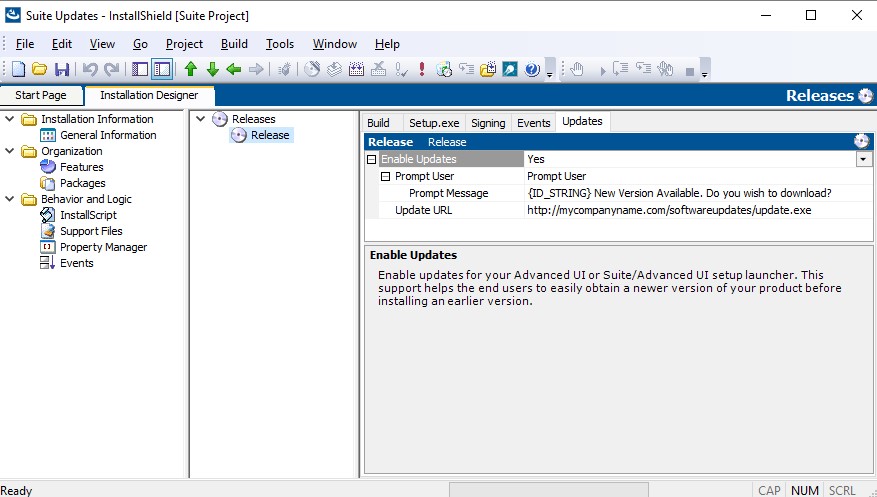
Task: Click the red exclamation run icon
Action: coord(422,69)
